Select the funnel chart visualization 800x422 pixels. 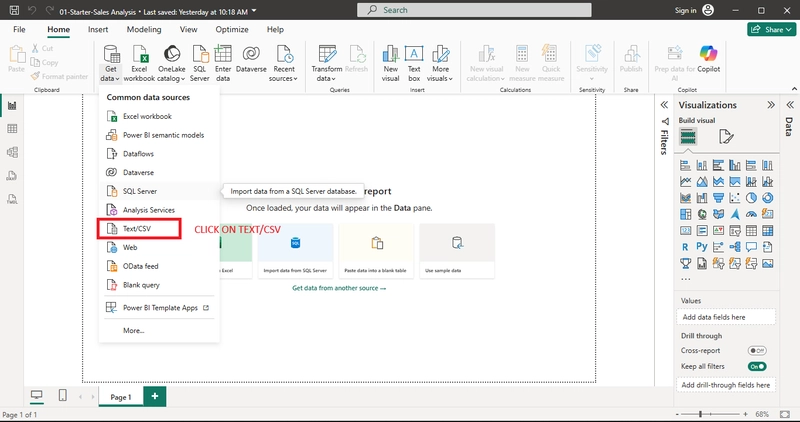(718, 197)
